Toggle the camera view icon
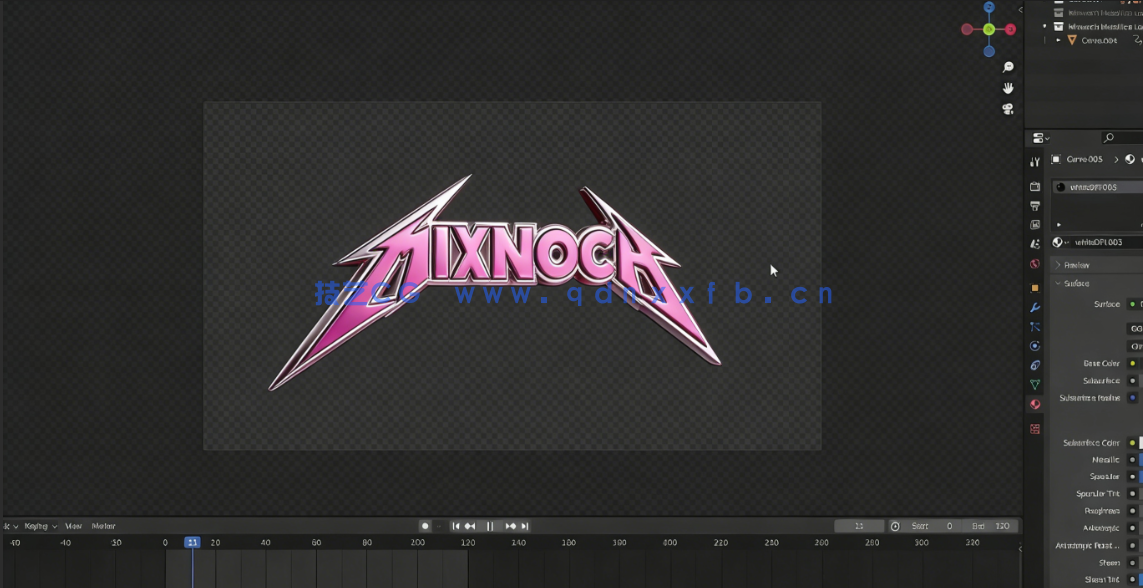The height and width of the screenshot is (588, 1143). point(1008,109)
